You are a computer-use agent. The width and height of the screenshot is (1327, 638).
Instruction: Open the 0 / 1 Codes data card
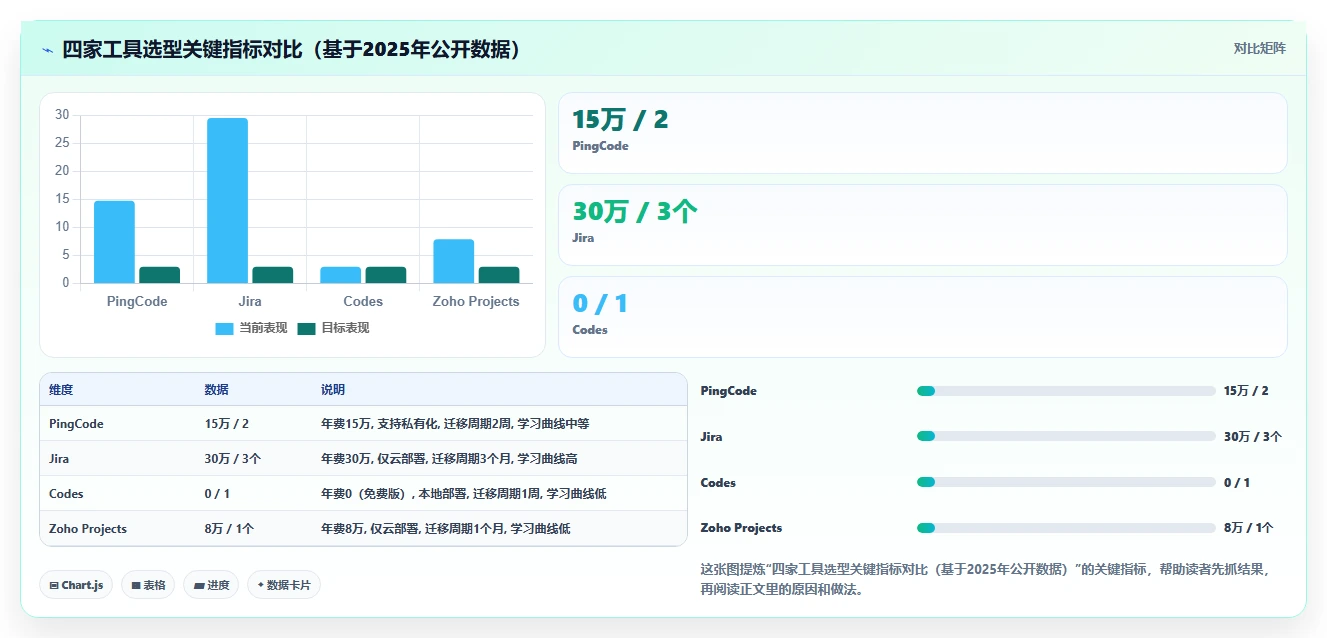(922, 317)
